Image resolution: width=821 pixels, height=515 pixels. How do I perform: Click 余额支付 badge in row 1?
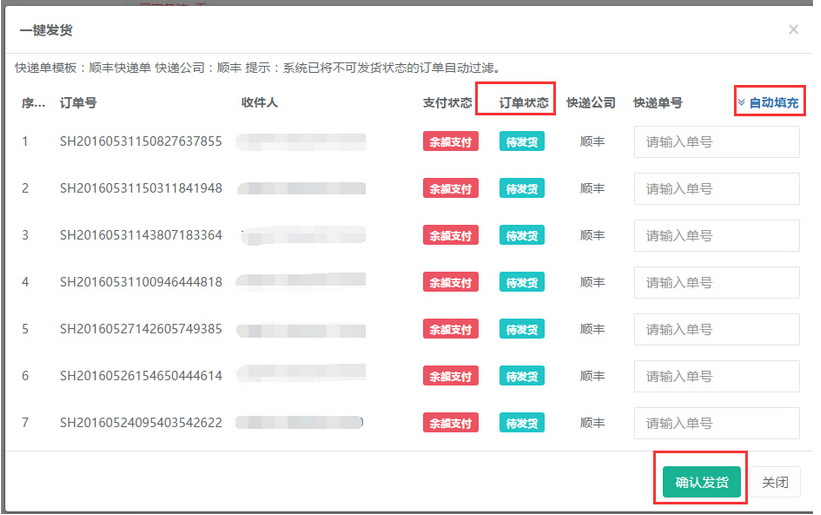(450, 142)
